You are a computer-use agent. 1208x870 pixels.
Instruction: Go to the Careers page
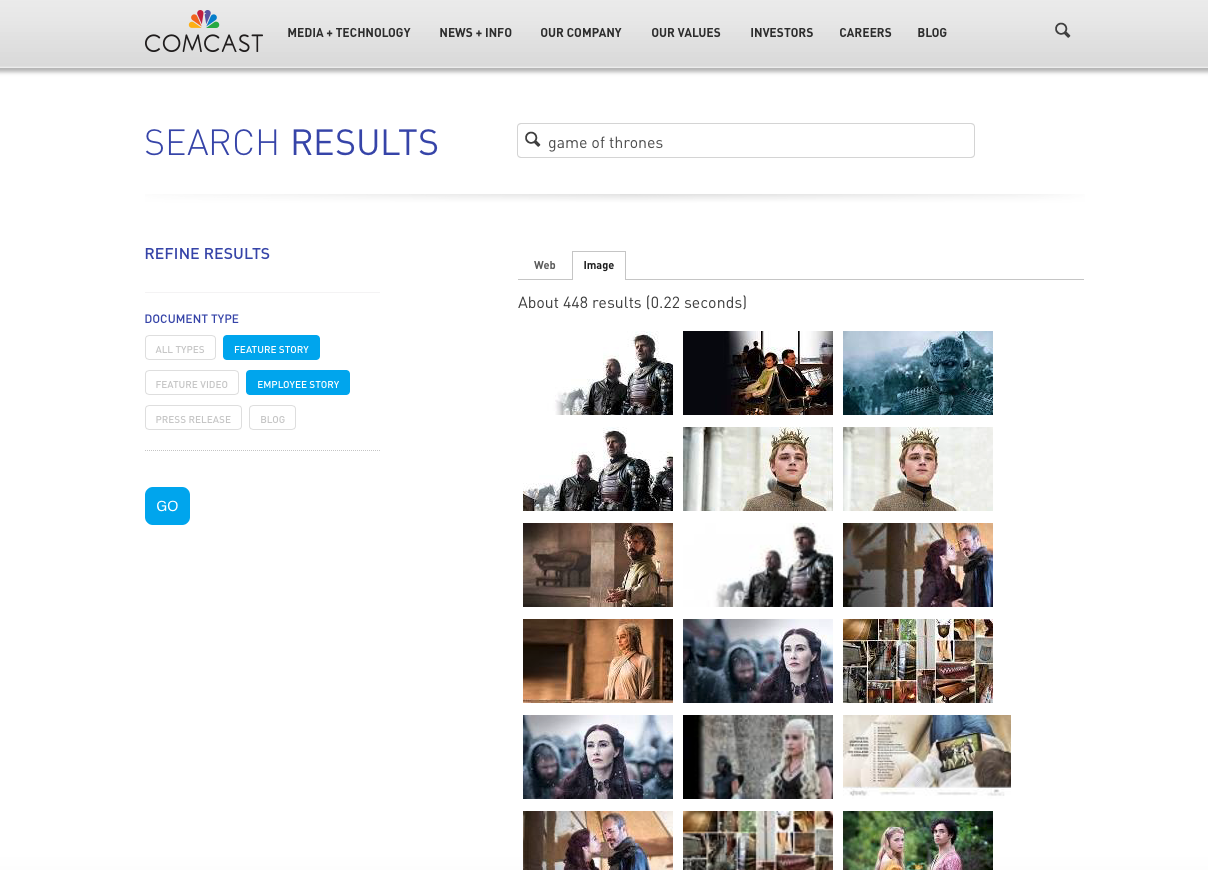click(x=865, y=33)
